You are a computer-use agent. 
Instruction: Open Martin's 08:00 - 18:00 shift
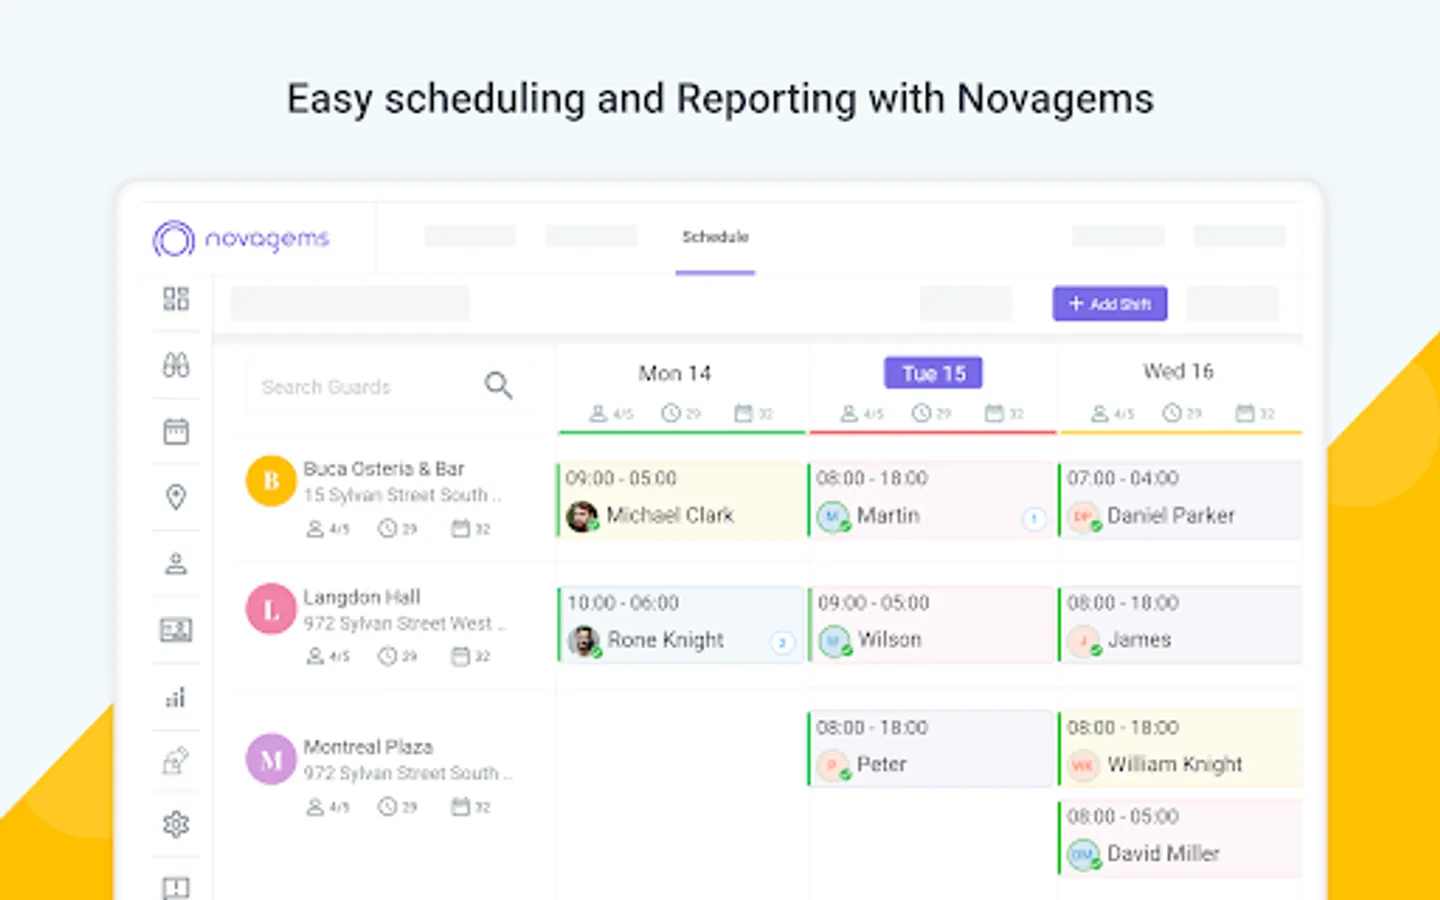932,499
